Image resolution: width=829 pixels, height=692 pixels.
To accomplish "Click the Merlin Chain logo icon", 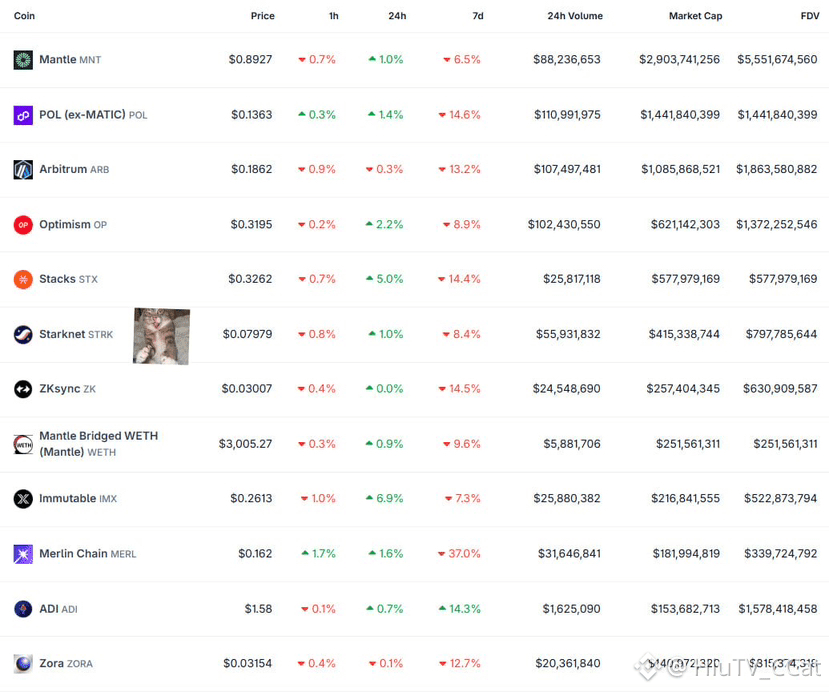I will 23,553.
